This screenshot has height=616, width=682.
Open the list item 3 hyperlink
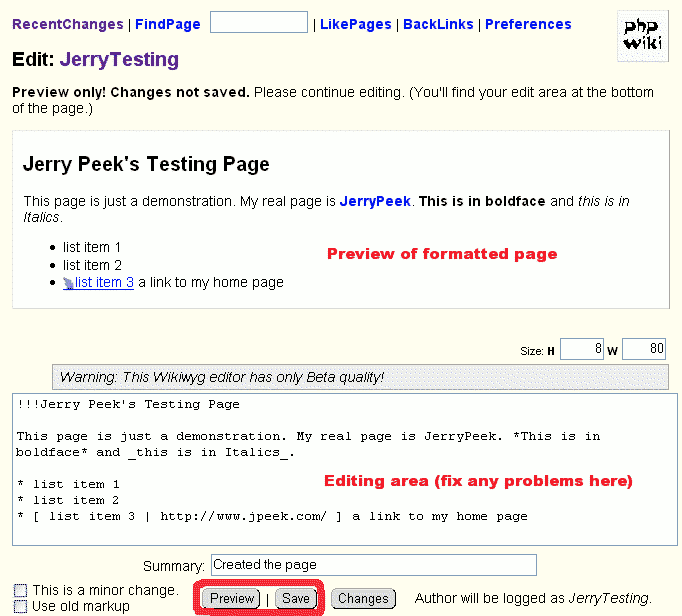pyautogui.click(x=104, y=283)
